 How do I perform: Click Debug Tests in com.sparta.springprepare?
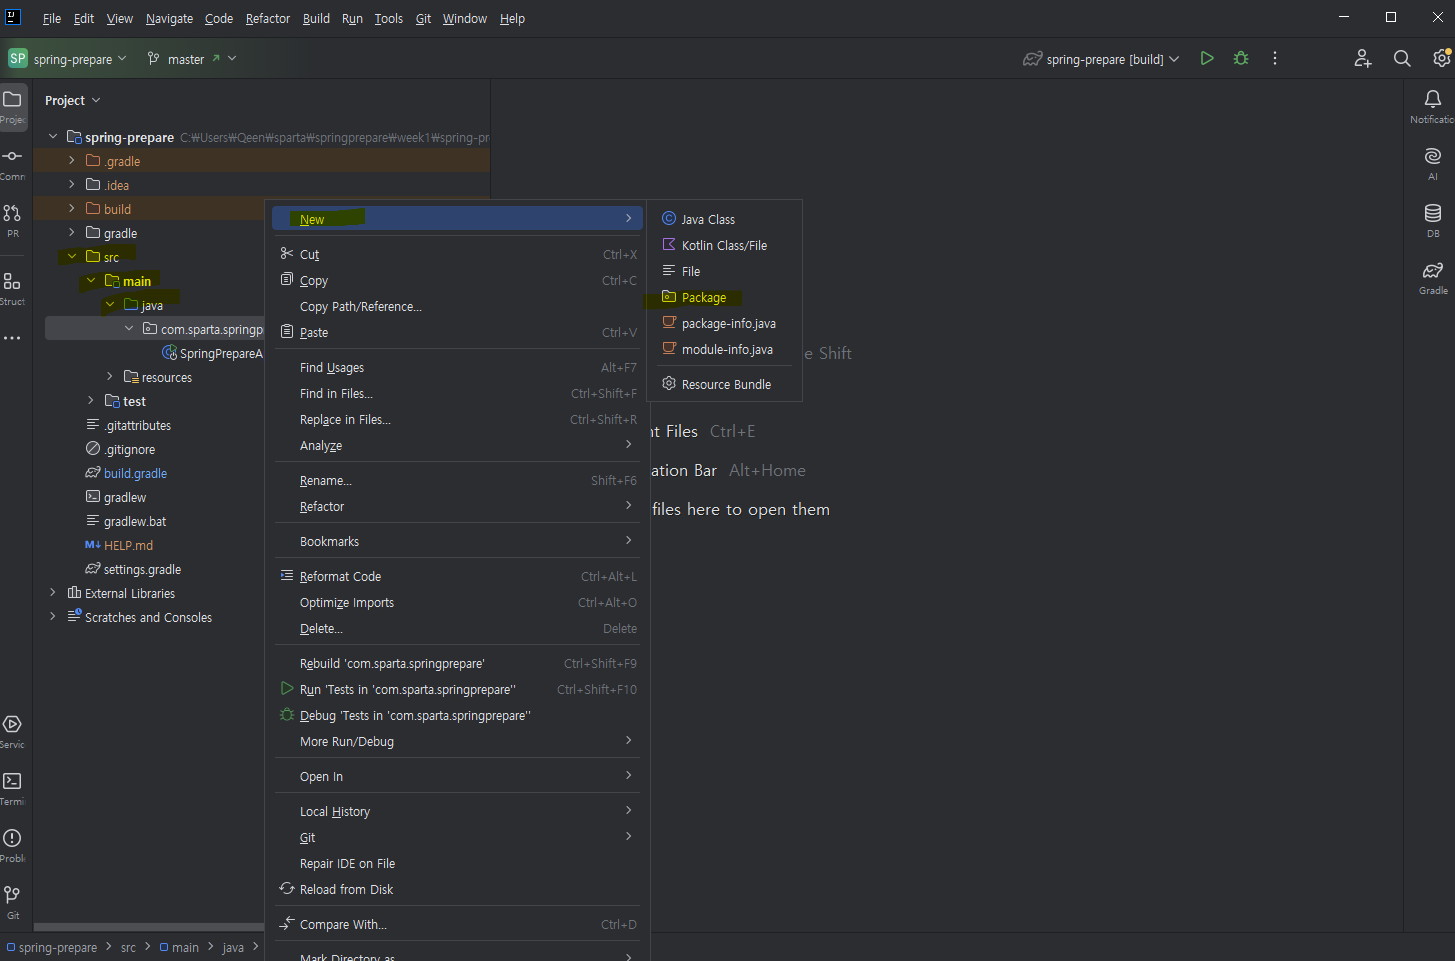click(457, 715)
